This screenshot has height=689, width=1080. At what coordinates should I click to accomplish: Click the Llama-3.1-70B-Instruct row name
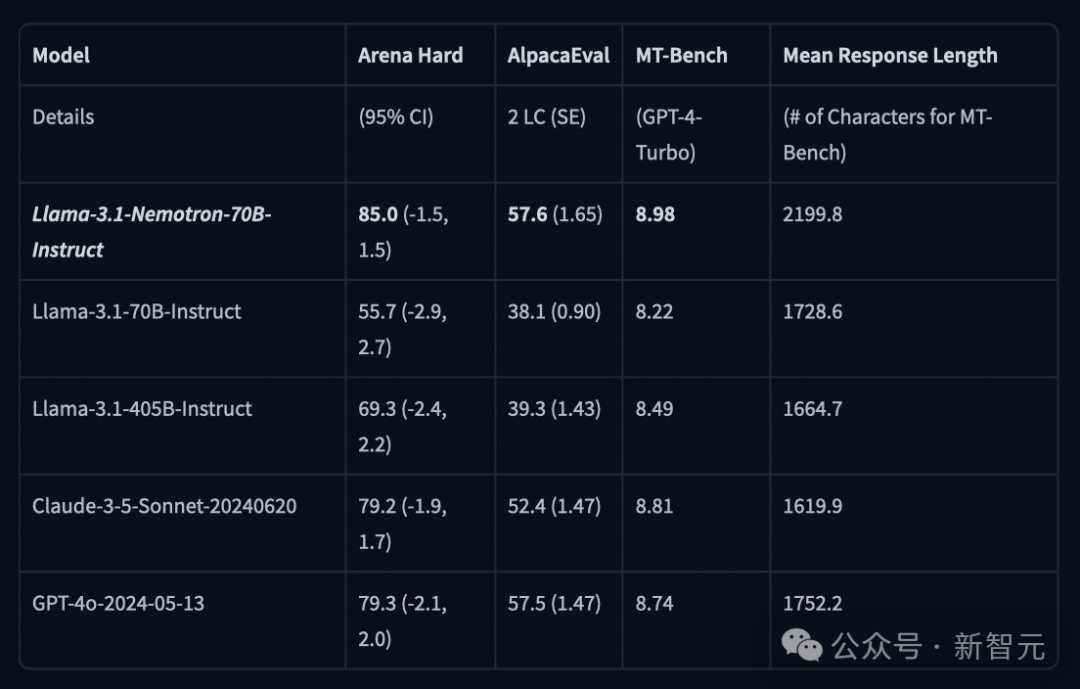(x=137, y=311)
